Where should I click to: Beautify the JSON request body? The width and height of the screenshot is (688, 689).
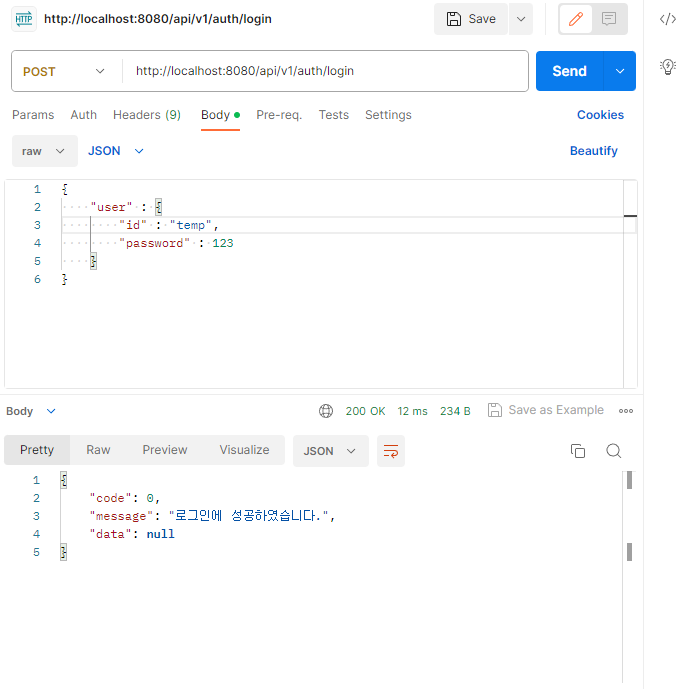click(x=594, y=151)
